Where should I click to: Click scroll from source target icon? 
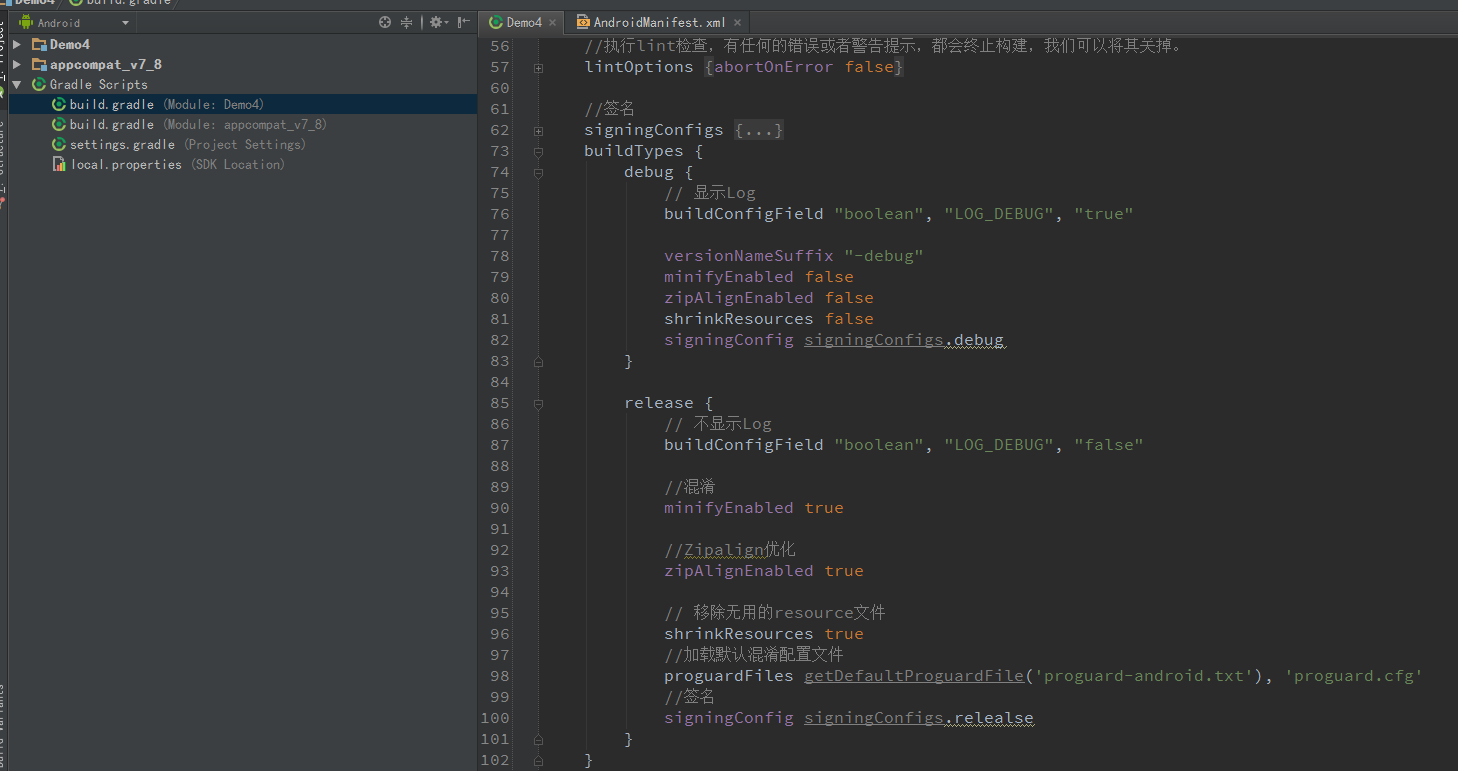(385, 22)
